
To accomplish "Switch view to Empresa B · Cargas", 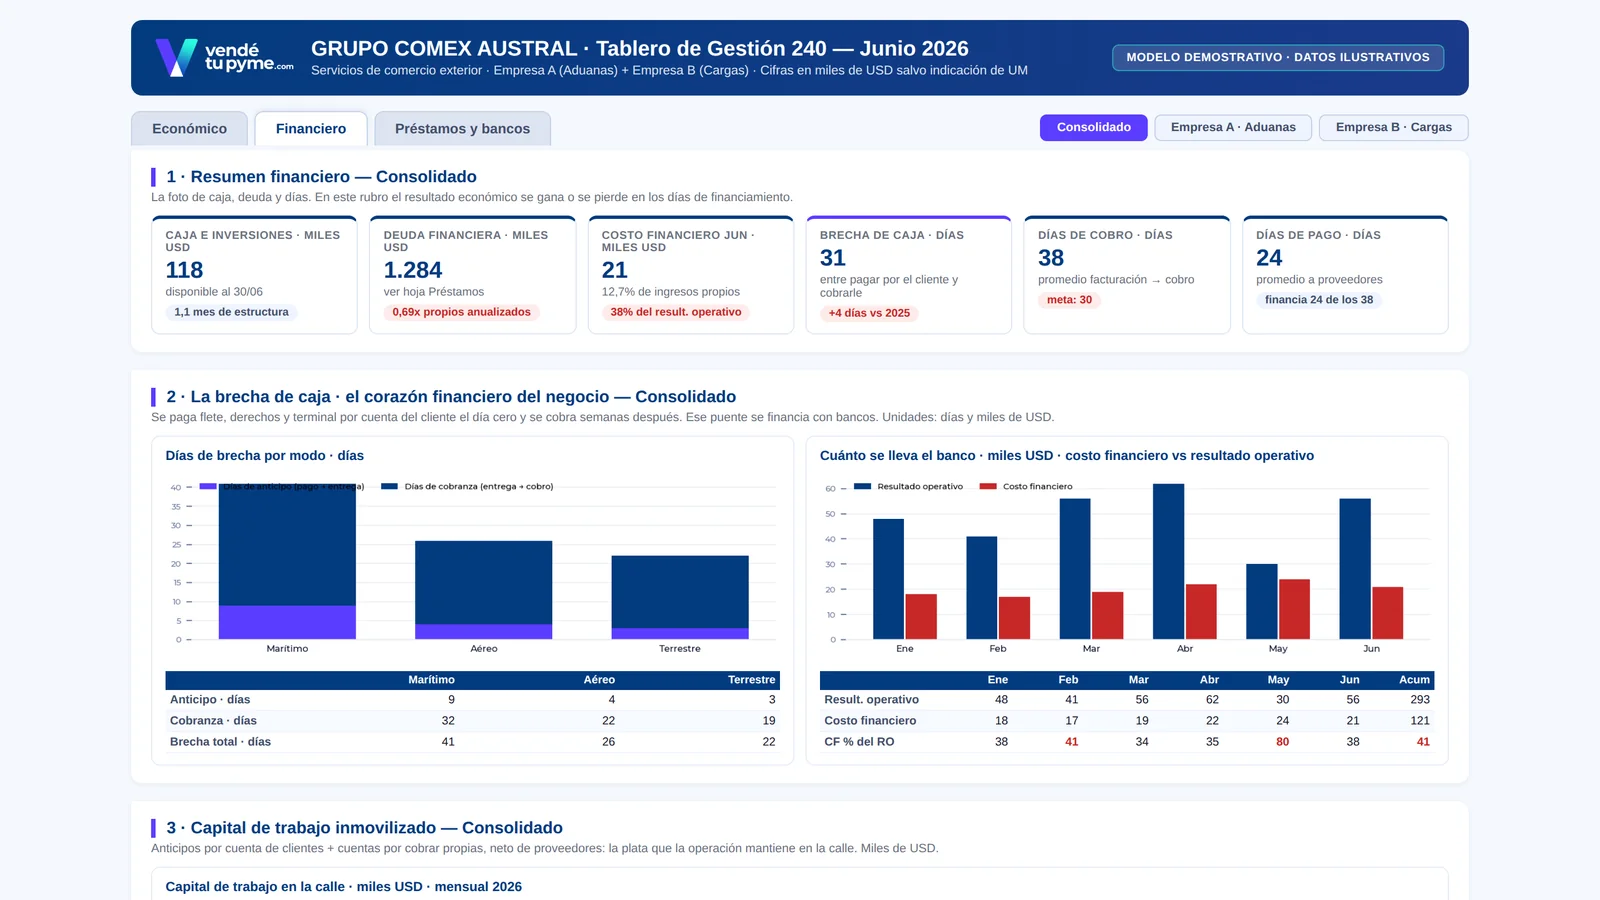I will (x=1394, y=127).
